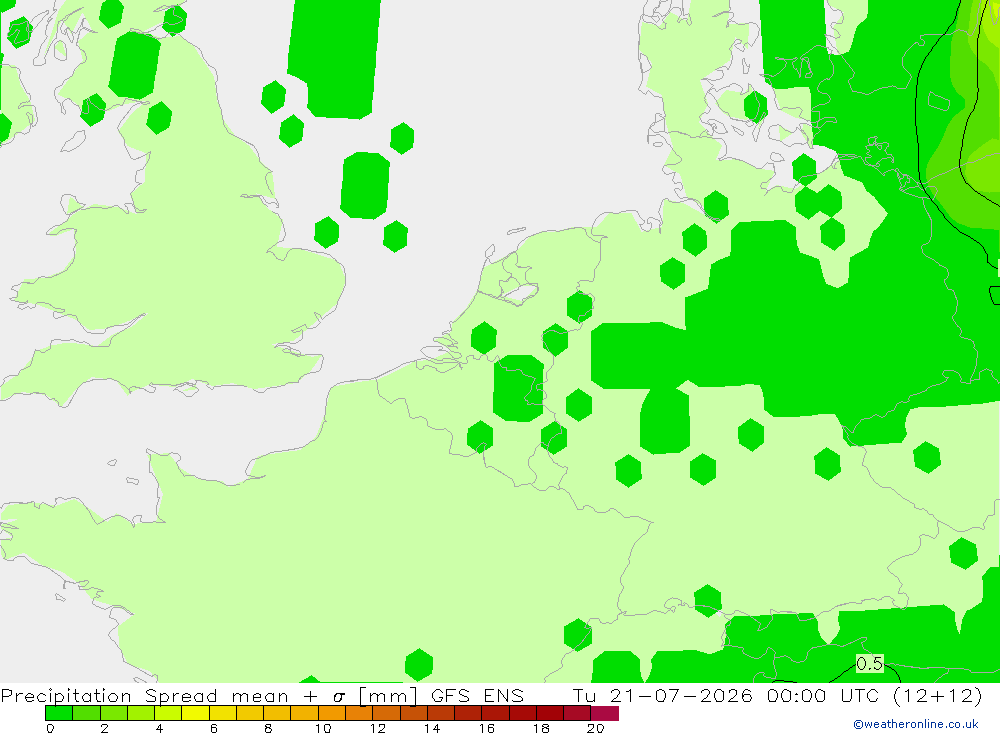Click the "(12+12)" forecast offset text

(x=938, y=695)
